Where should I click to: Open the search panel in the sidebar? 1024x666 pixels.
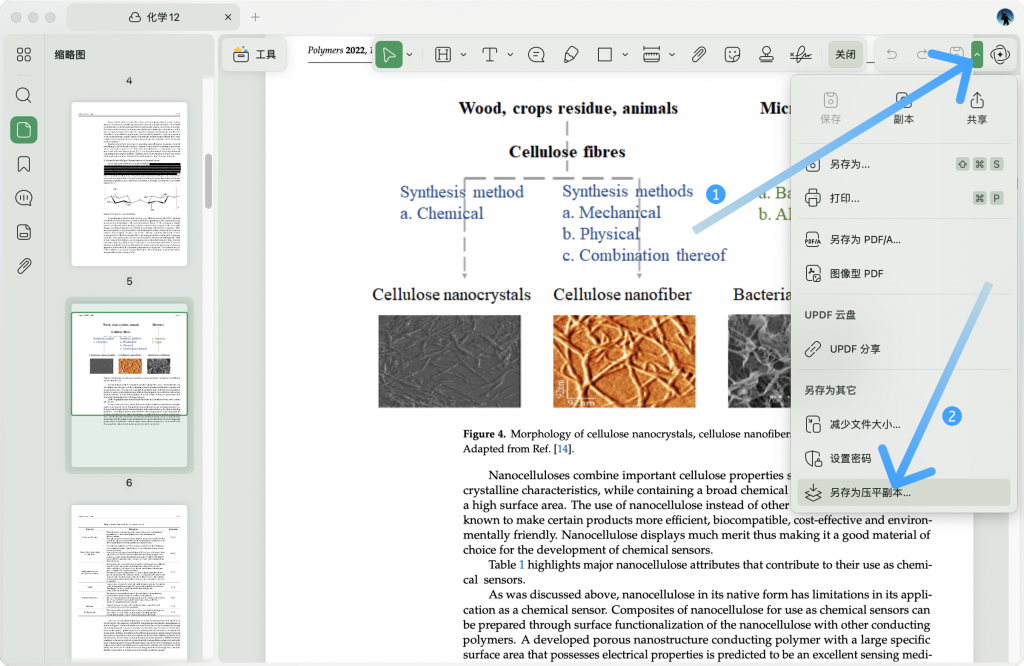(24, 95)
